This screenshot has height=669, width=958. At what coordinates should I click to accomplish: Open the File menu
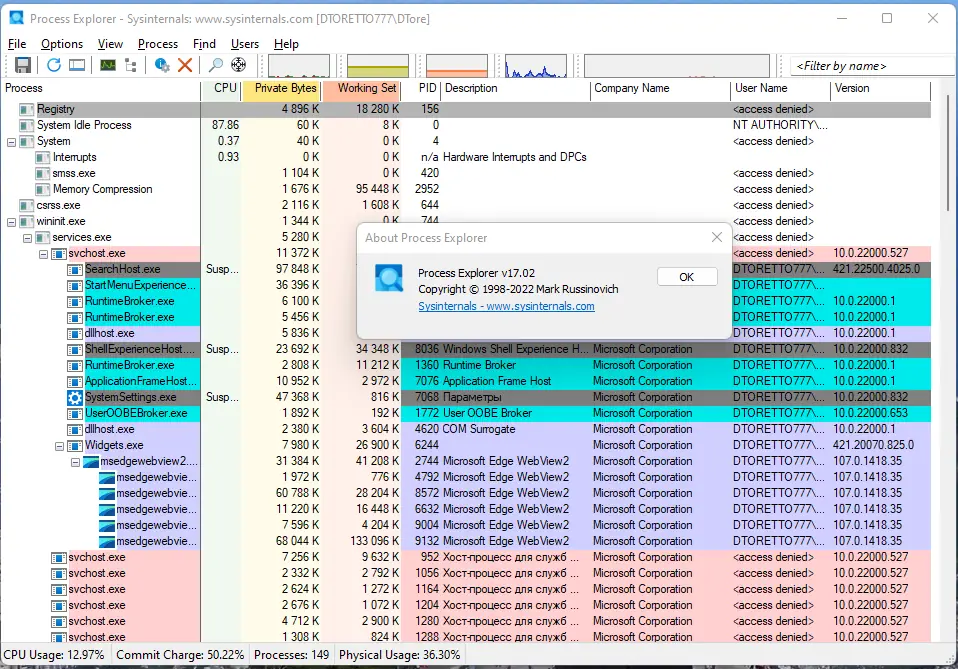click(x=16, y=44)
